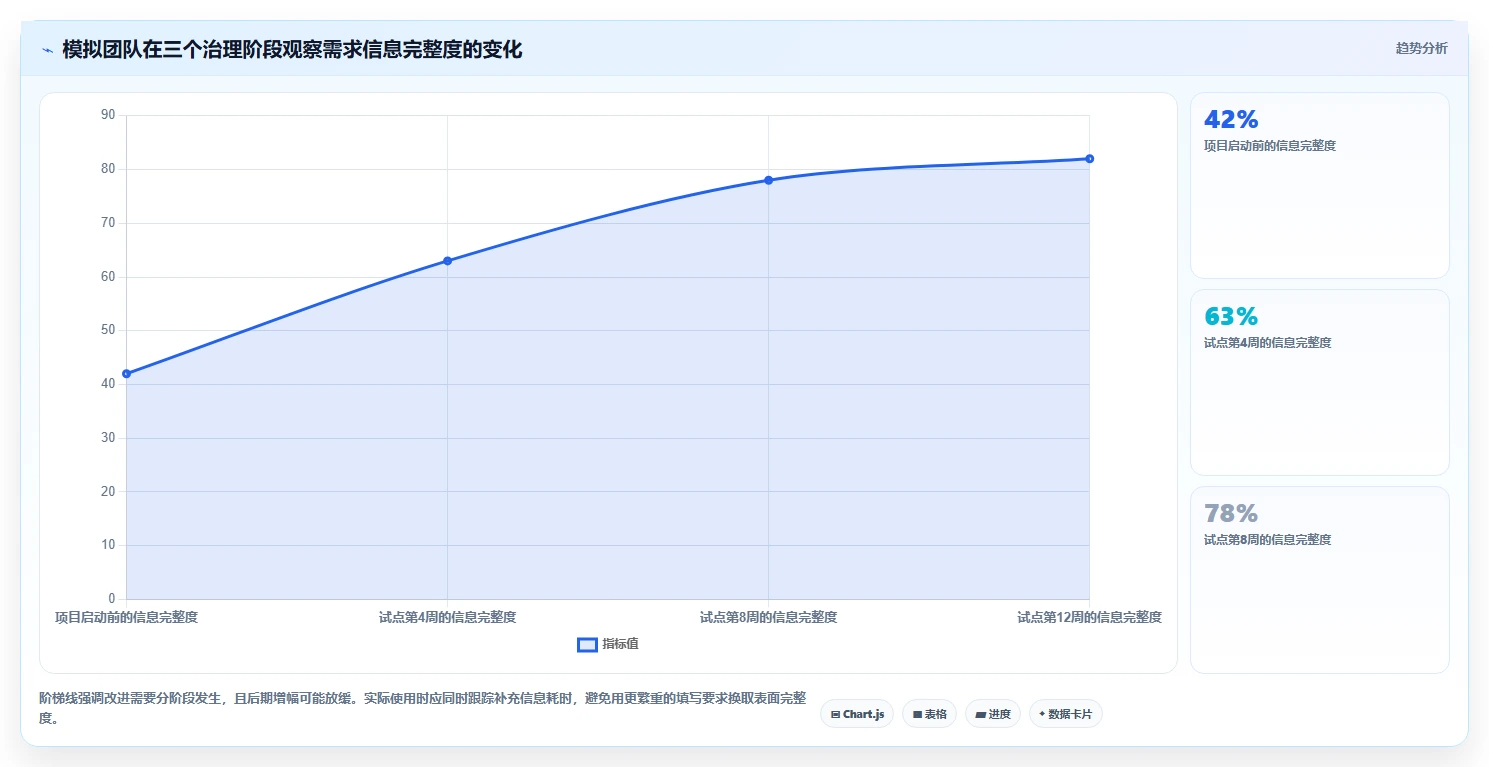This screenshot has height=767, width=1489.
Task: Select the 进度 tag
Action: [992, 714]
